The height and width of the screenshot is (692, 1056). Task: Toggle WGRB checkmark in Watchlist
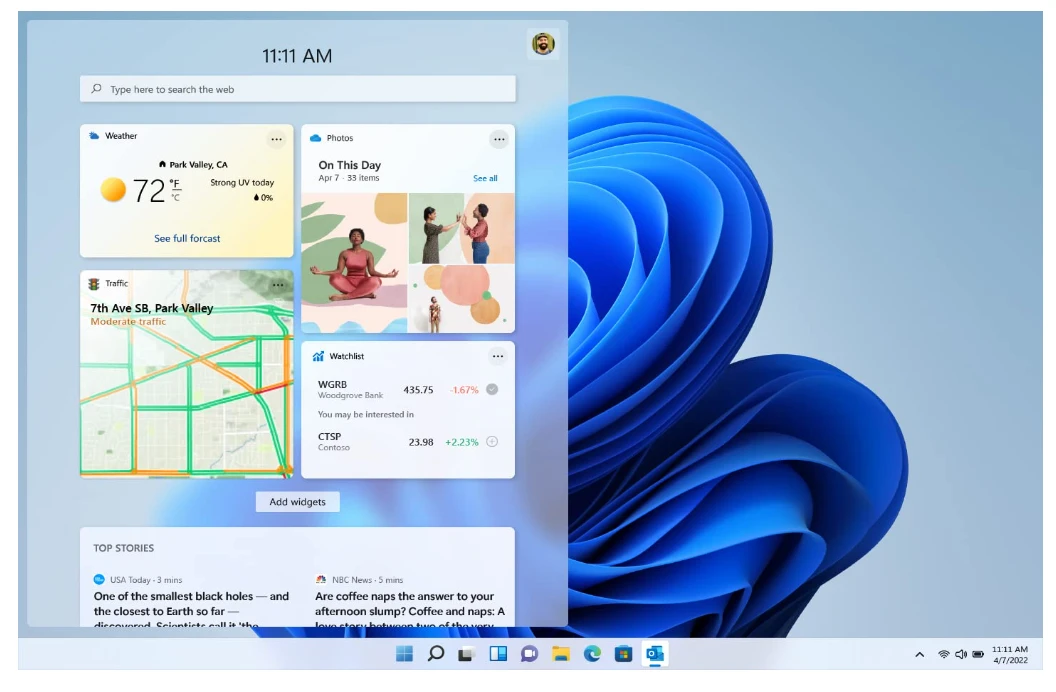[492, 389]
